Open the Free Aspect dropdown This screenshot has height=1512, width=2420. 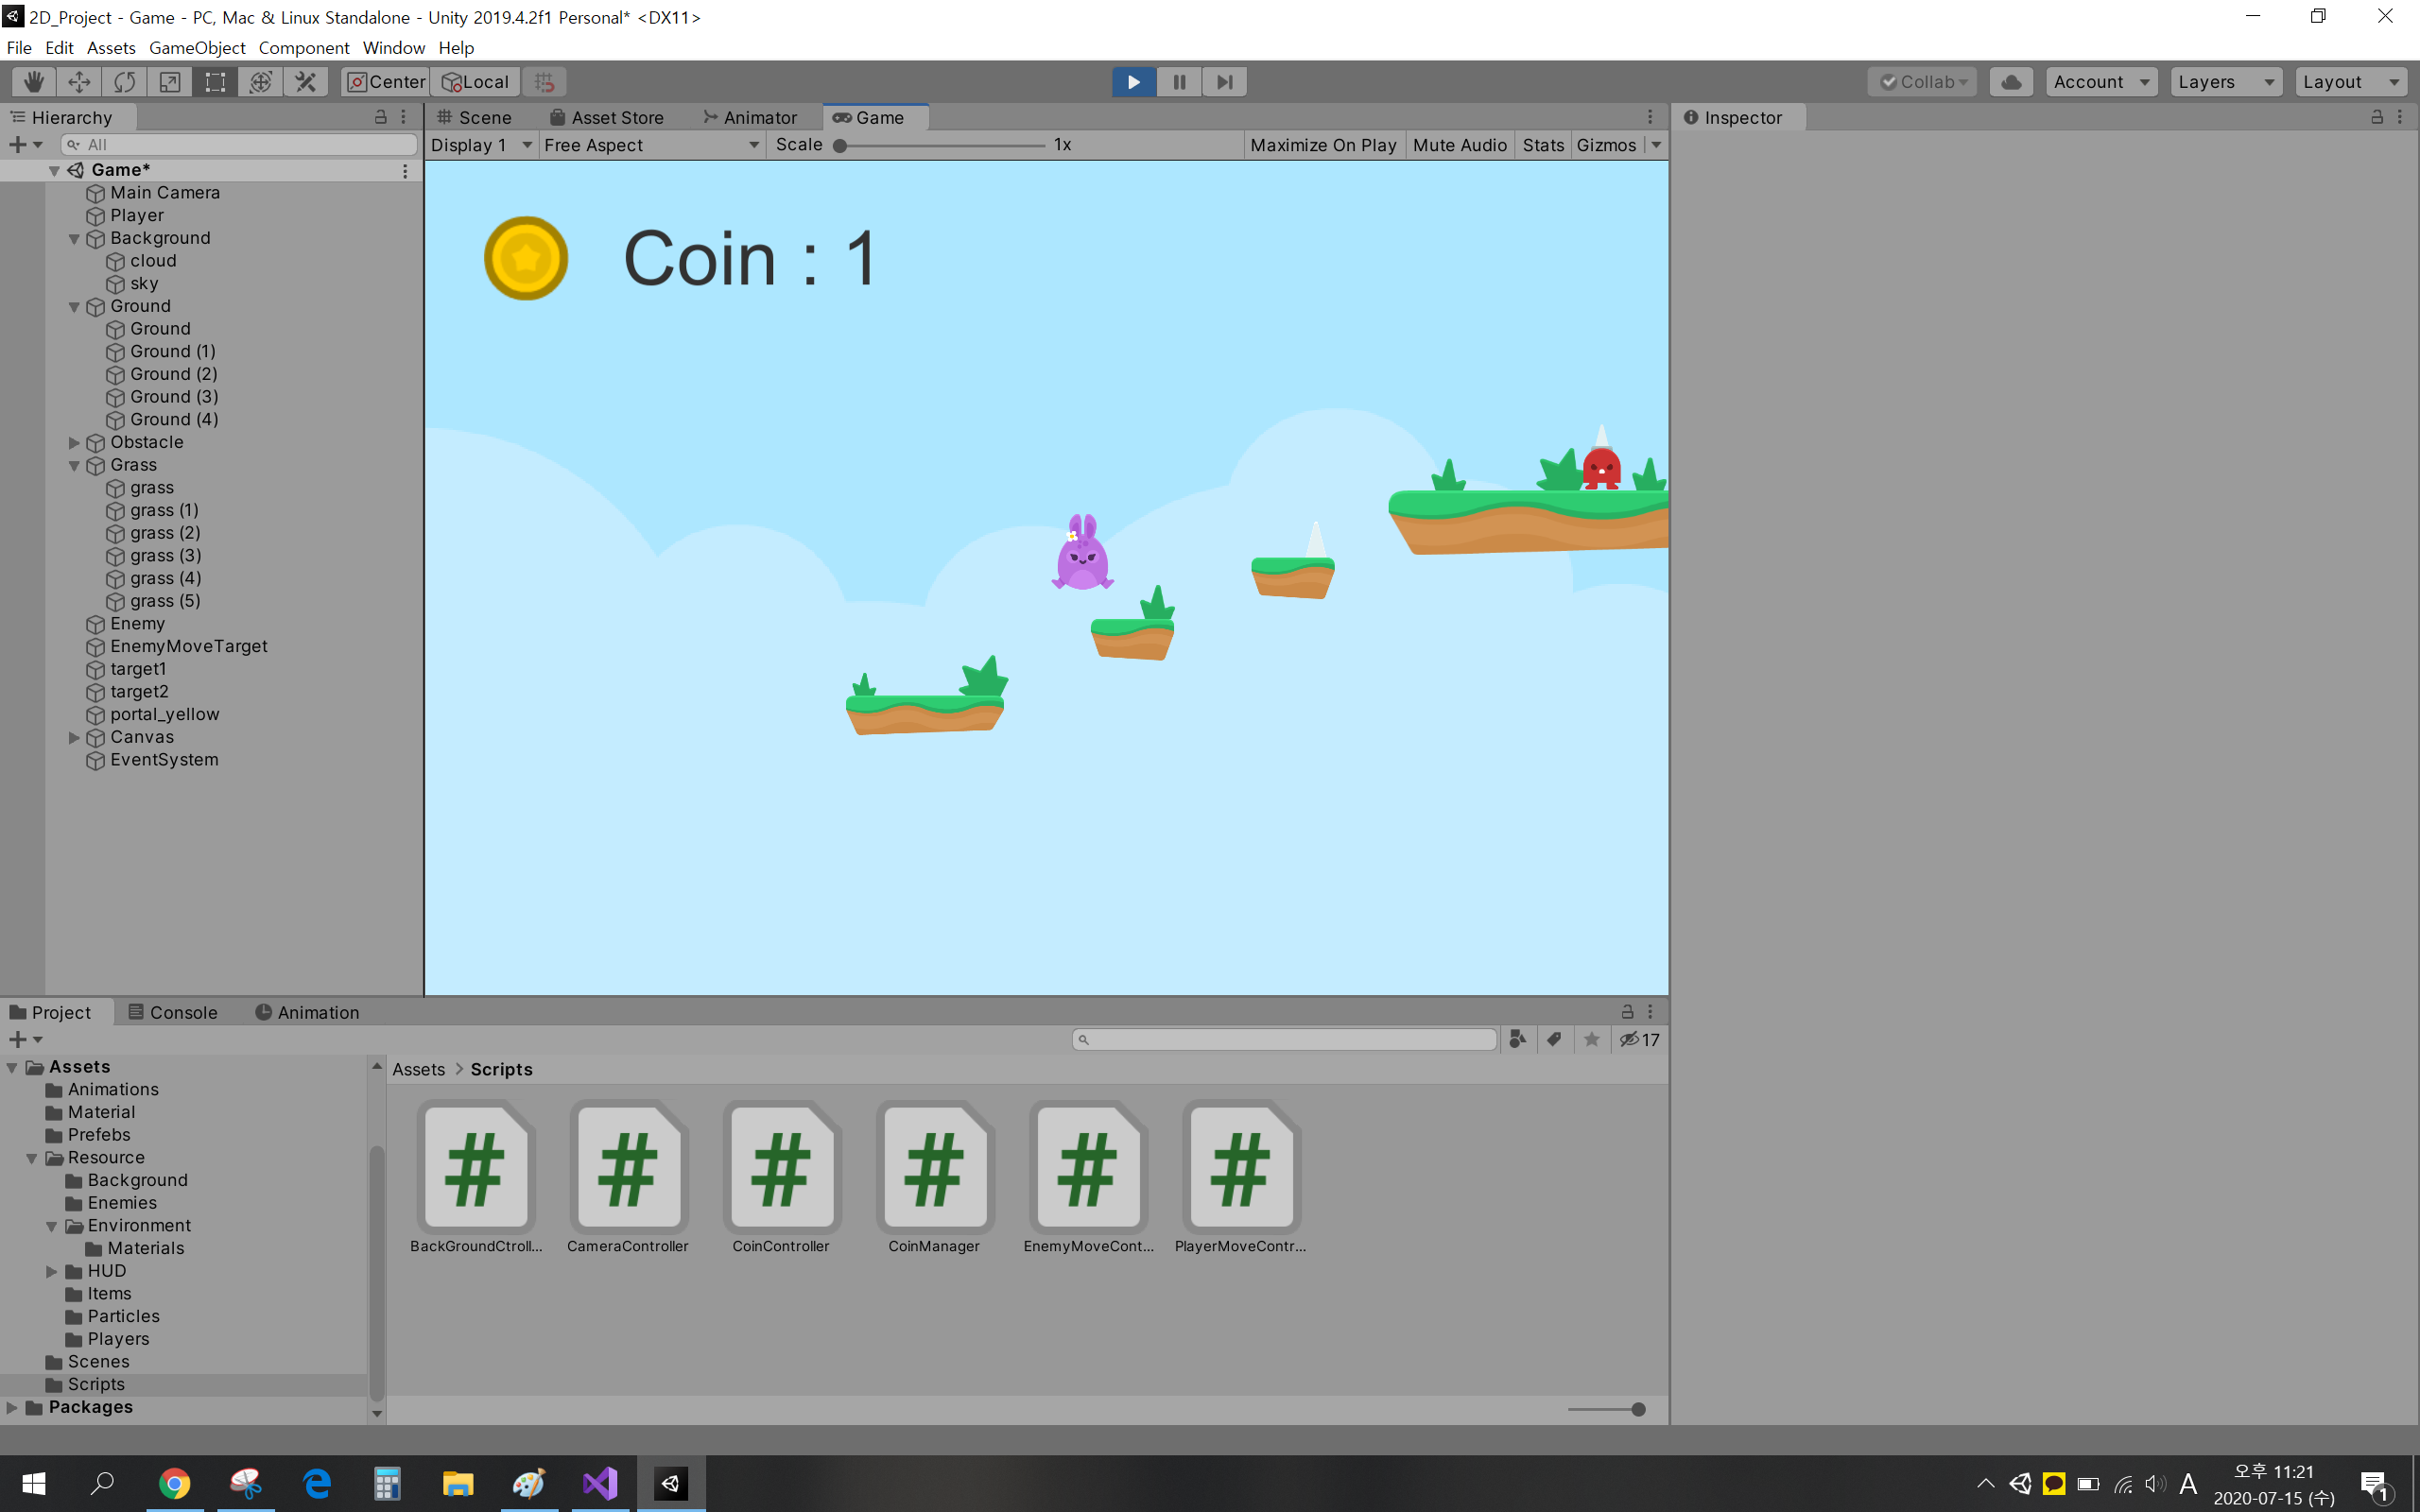[x=650, y=145]
